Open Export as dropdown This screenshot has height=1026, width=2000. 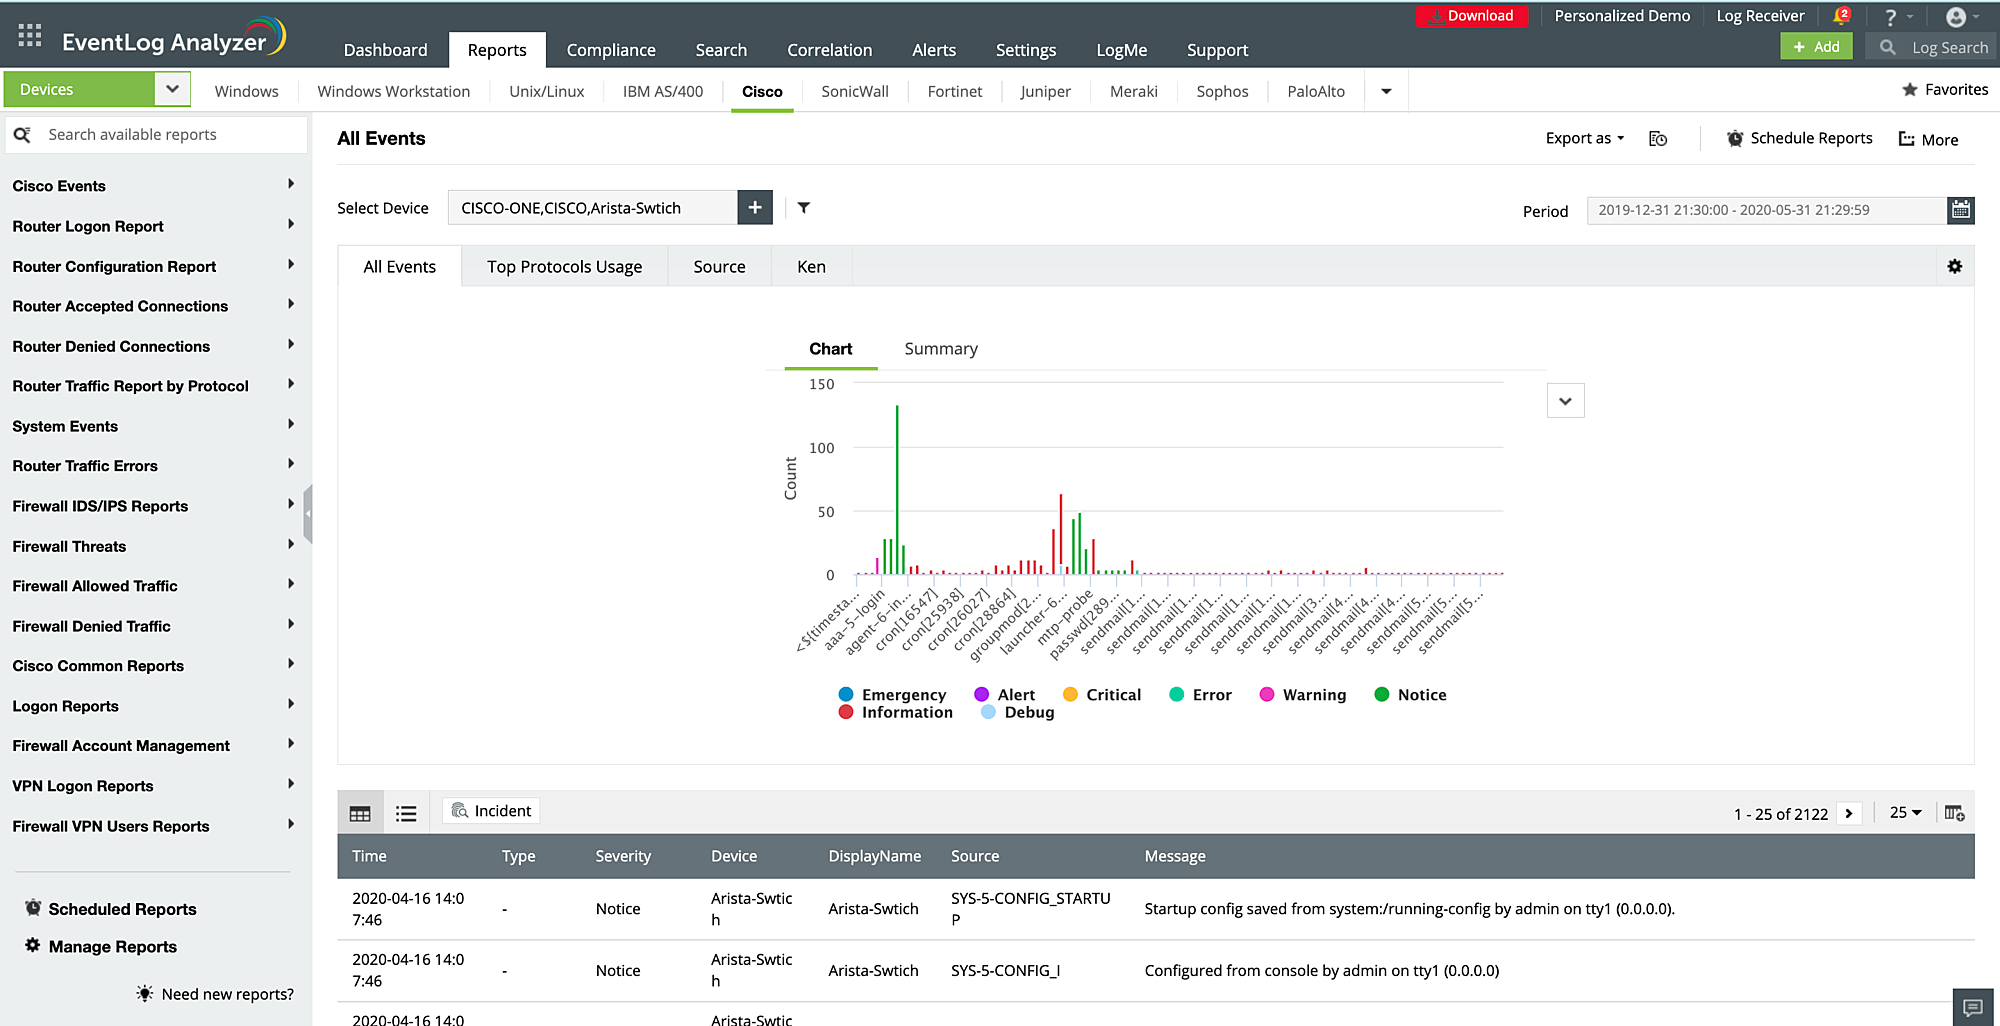(1584, 139)
